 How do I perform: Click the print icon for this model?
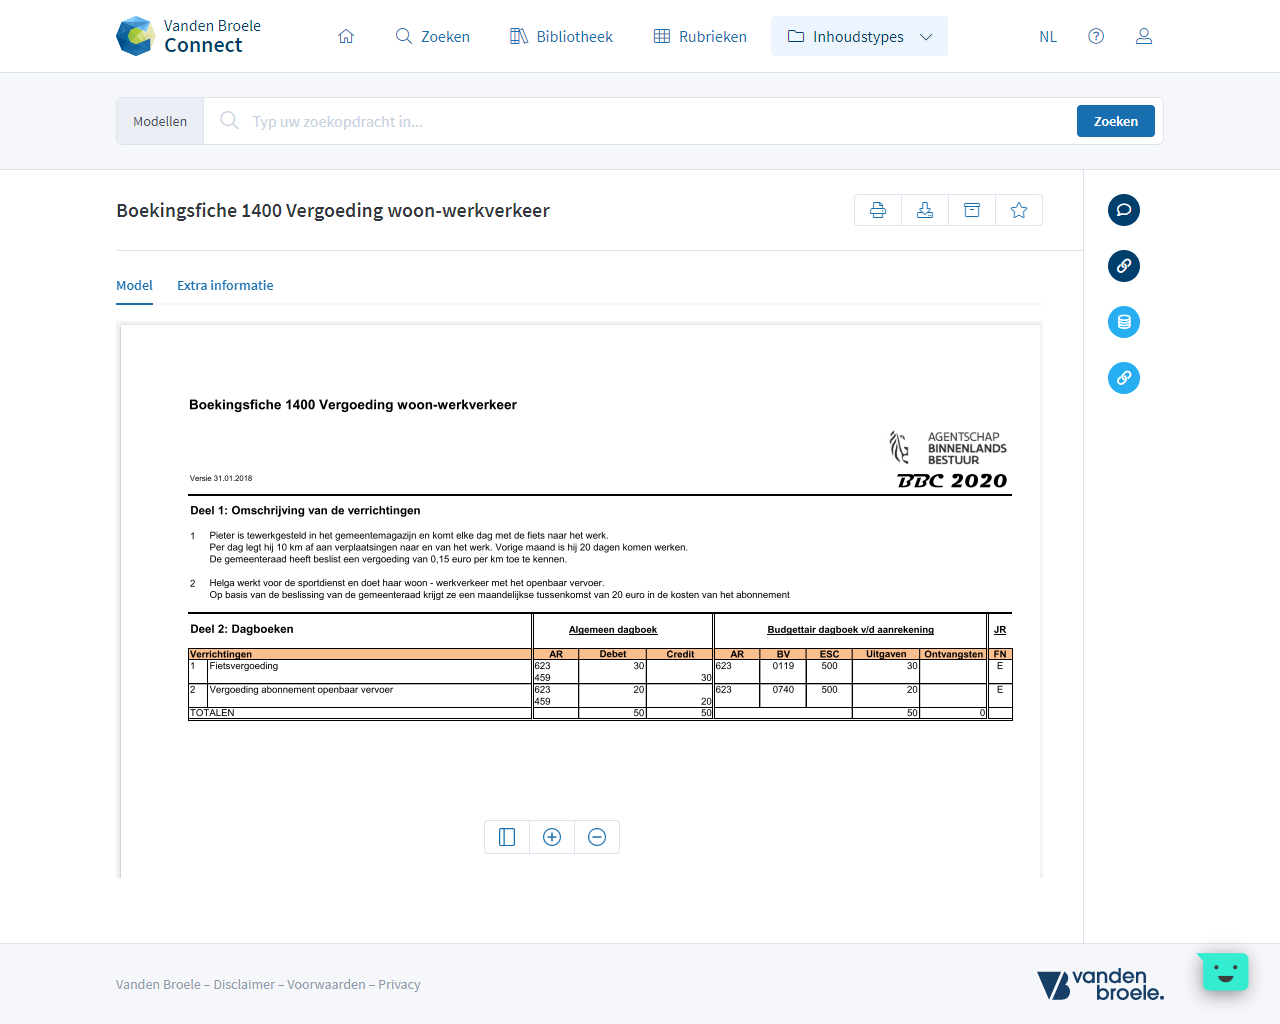pyautogui.click(x=878, y=210)
